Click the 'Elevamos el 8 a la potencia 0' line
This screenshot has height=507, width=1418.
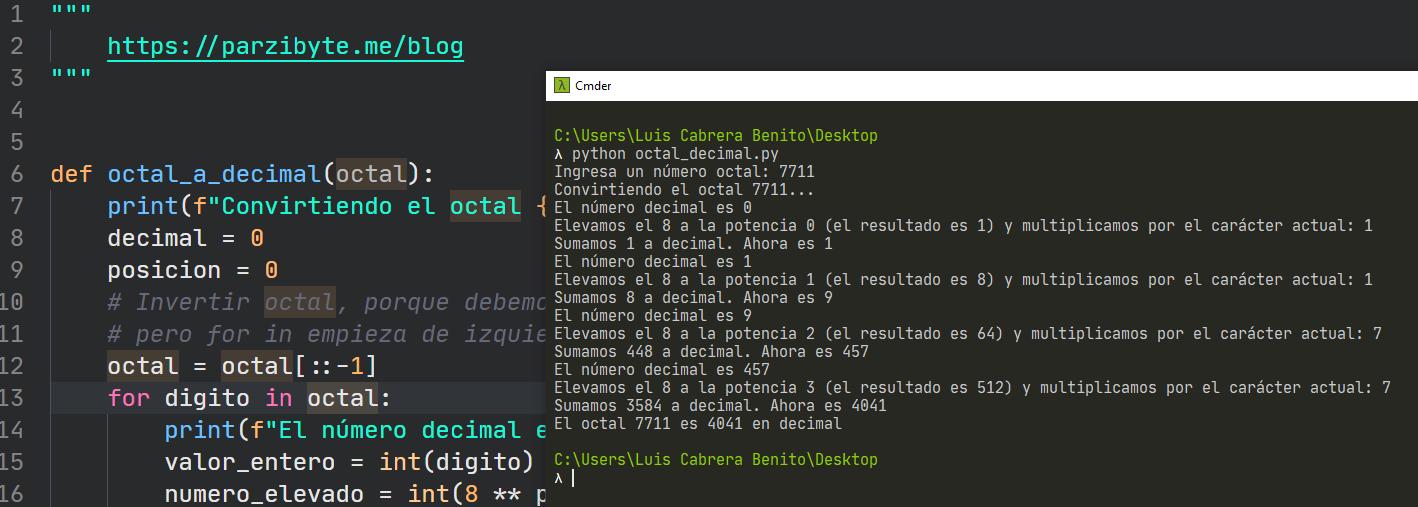(963, 225)
